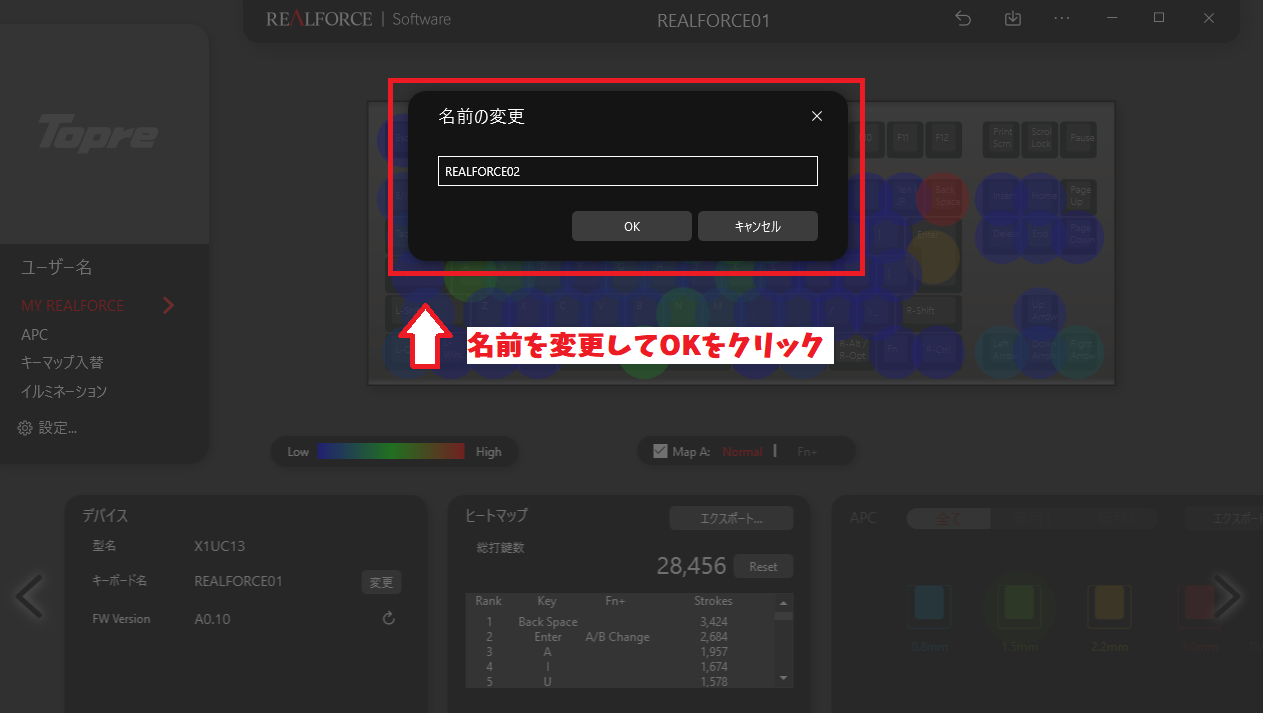This screenshot has height=713, width=1263.
Task: Select MY REALFORCE in the sidebar
Action: click(x=72, y=306)
